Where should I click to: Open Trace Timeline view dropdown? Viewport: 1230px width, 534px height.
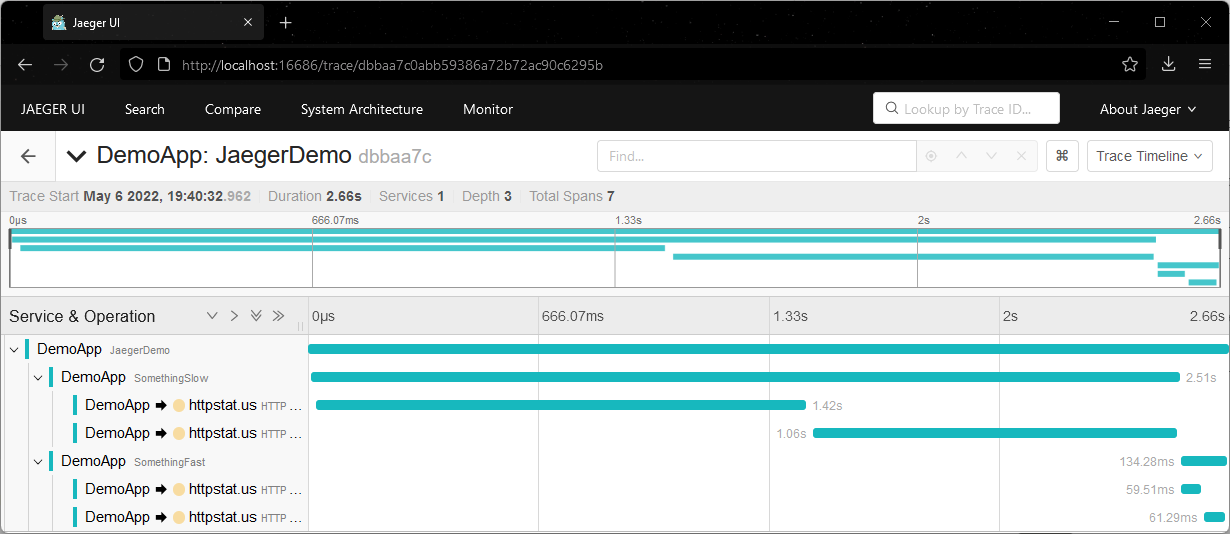click(x=1149, y=156)
